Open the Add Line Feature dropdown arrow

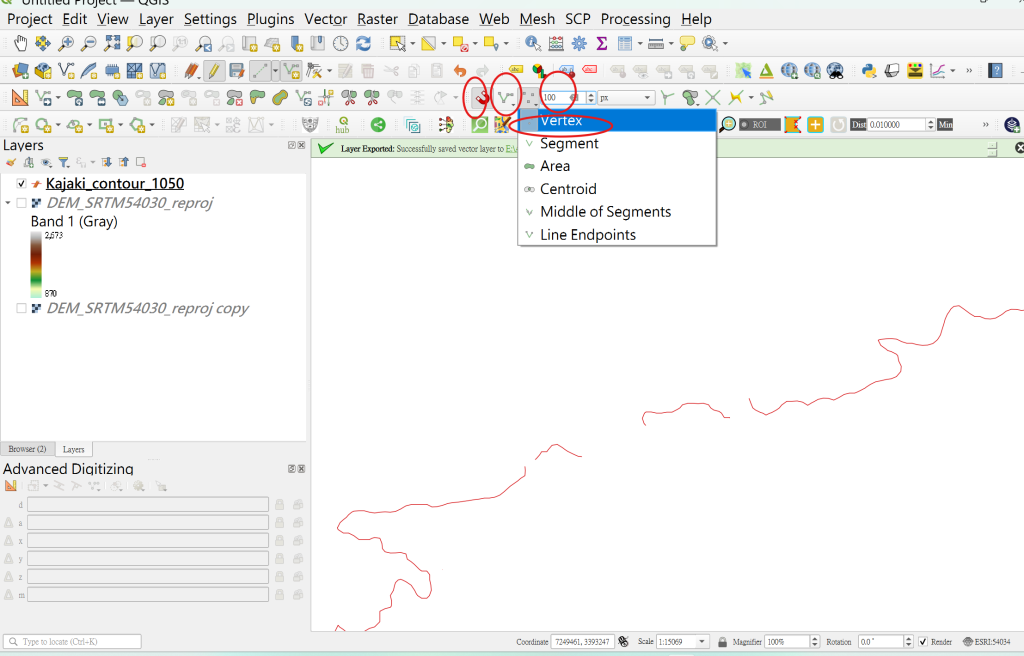pyautogui.click(x=276, y=71)
